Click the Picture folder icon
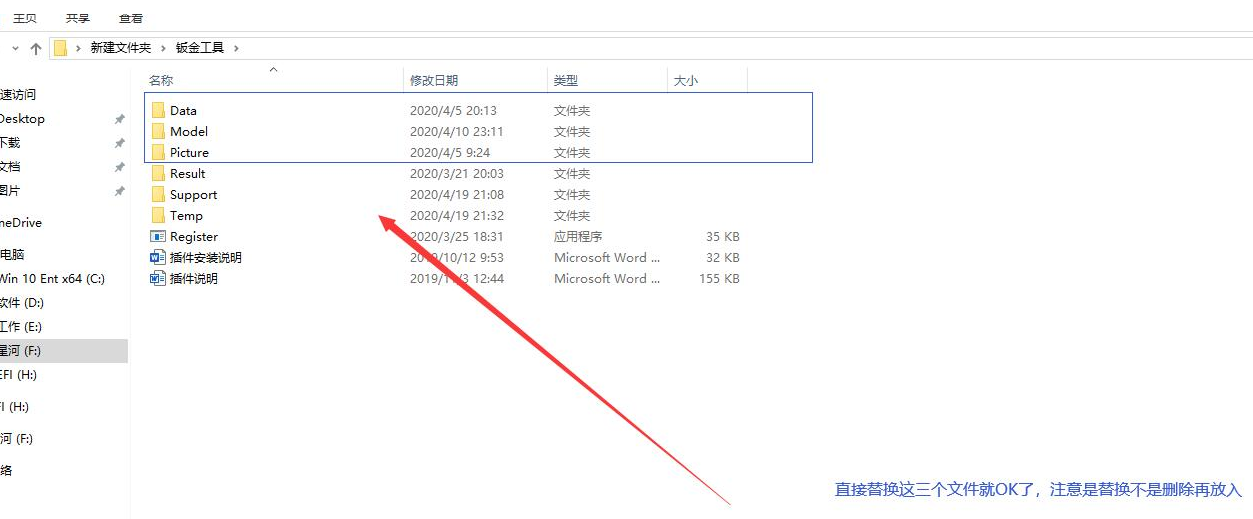This screenshot has width=1253, height=519. coord(158,153)
